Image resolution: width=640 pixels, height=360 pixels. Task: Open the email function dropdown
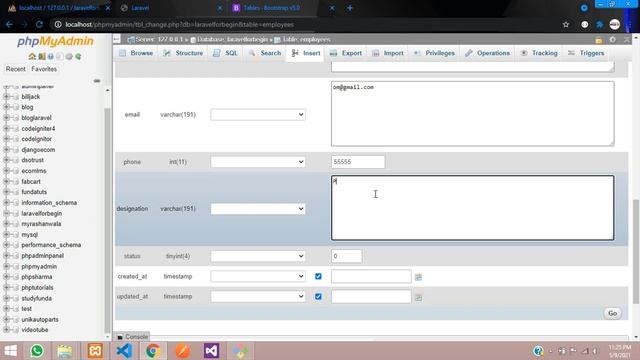[258, 115]
